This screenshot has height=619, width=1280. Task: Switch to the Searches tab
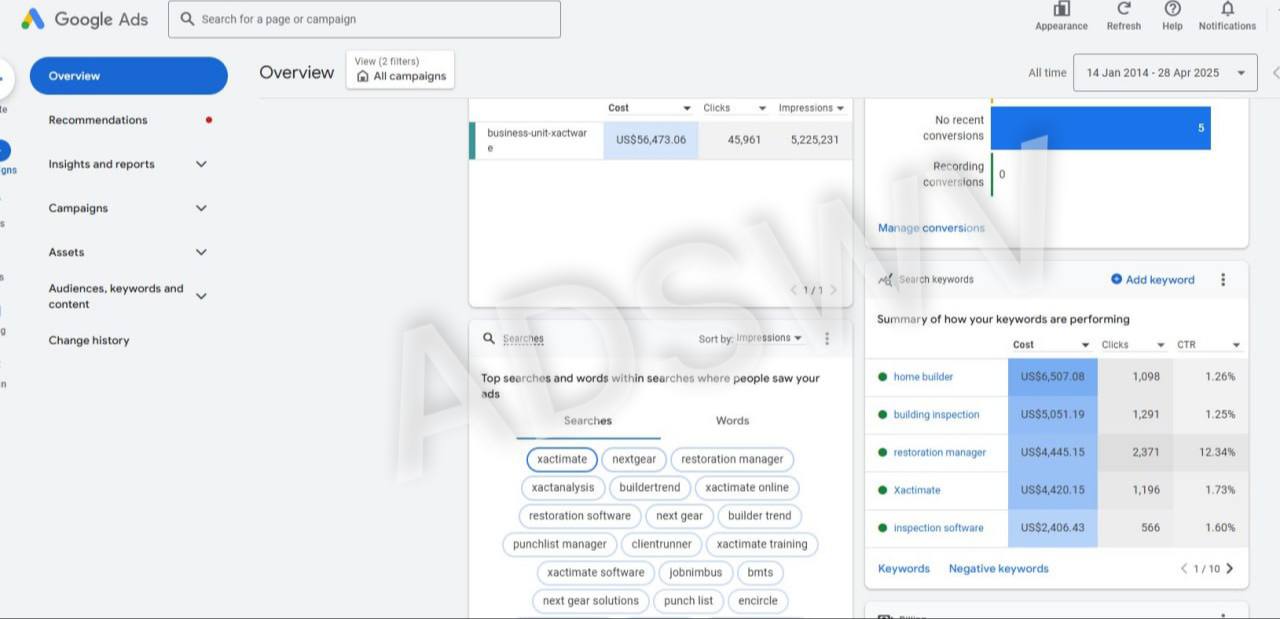[588, 421]
